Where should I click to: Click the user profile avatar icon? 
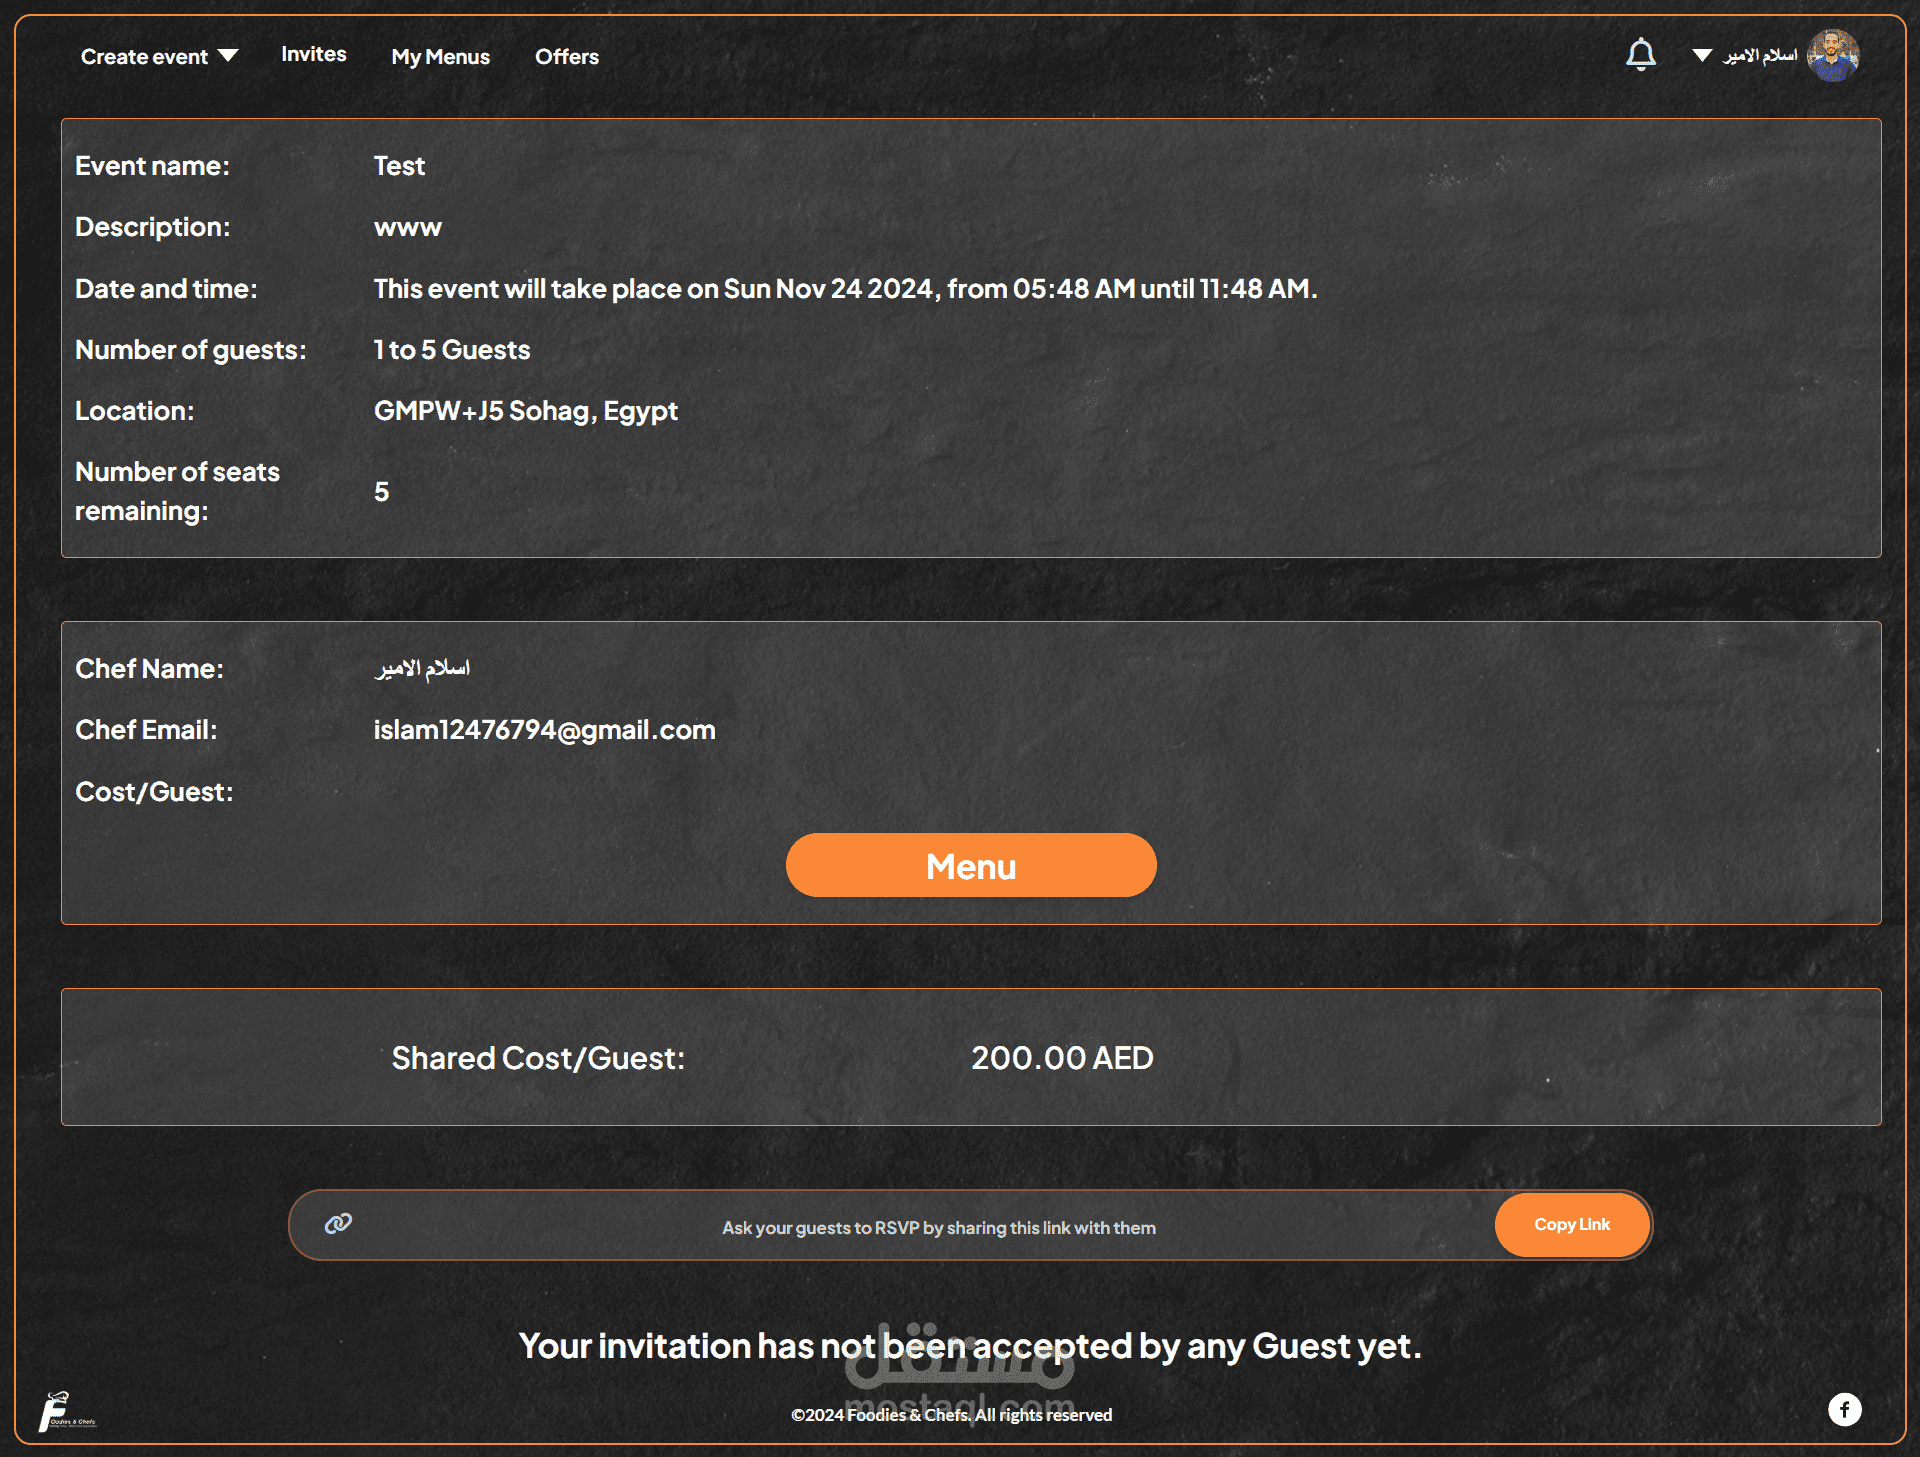point(1842,54)
